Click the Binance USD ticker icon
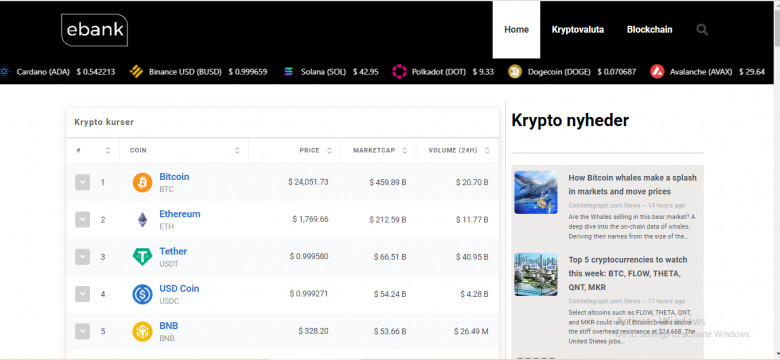The height and width of the screenshot is (360, 780). pyautogui.click(x=136, y=72)
